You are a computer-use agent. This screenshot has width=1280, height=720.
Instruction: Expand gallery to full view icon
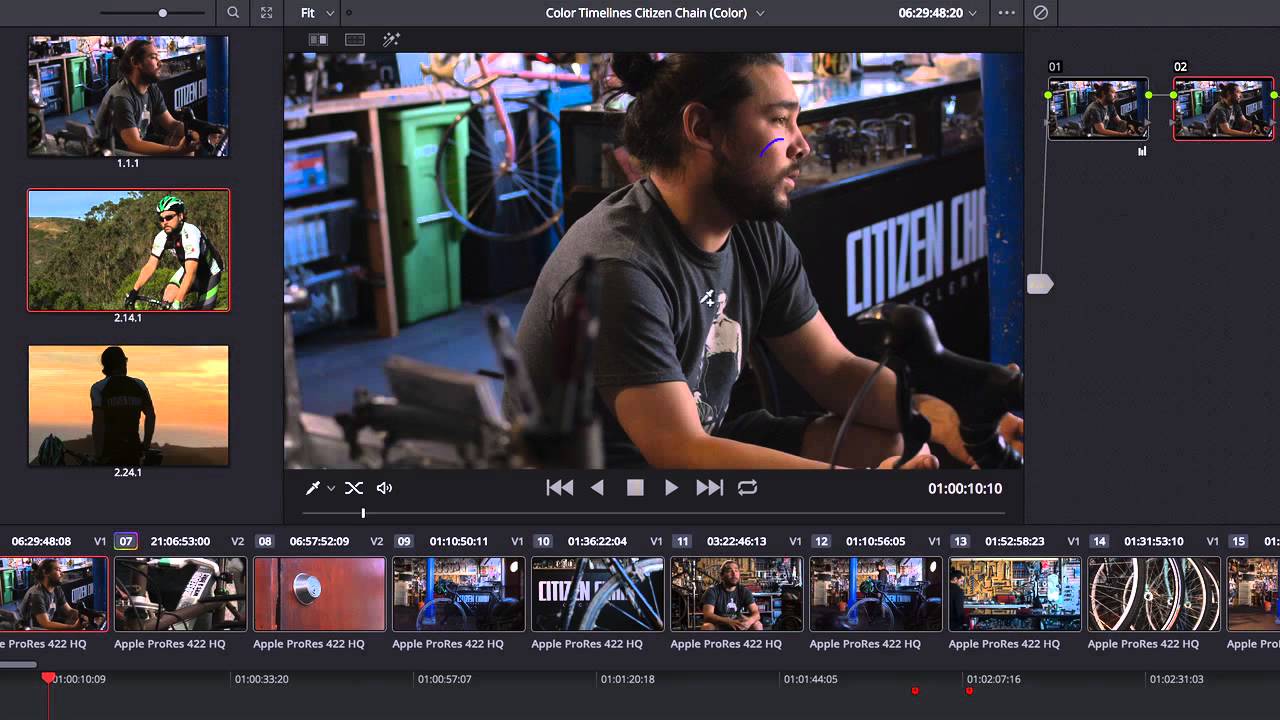266,13
